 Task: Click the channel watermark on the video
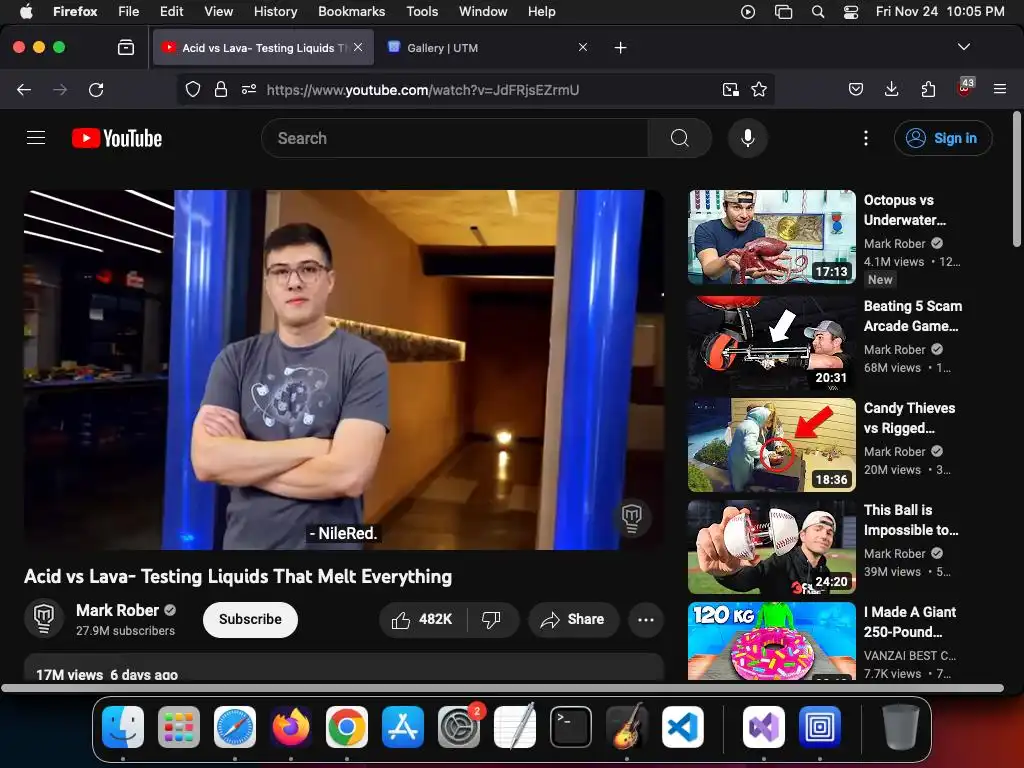point(632,517)
